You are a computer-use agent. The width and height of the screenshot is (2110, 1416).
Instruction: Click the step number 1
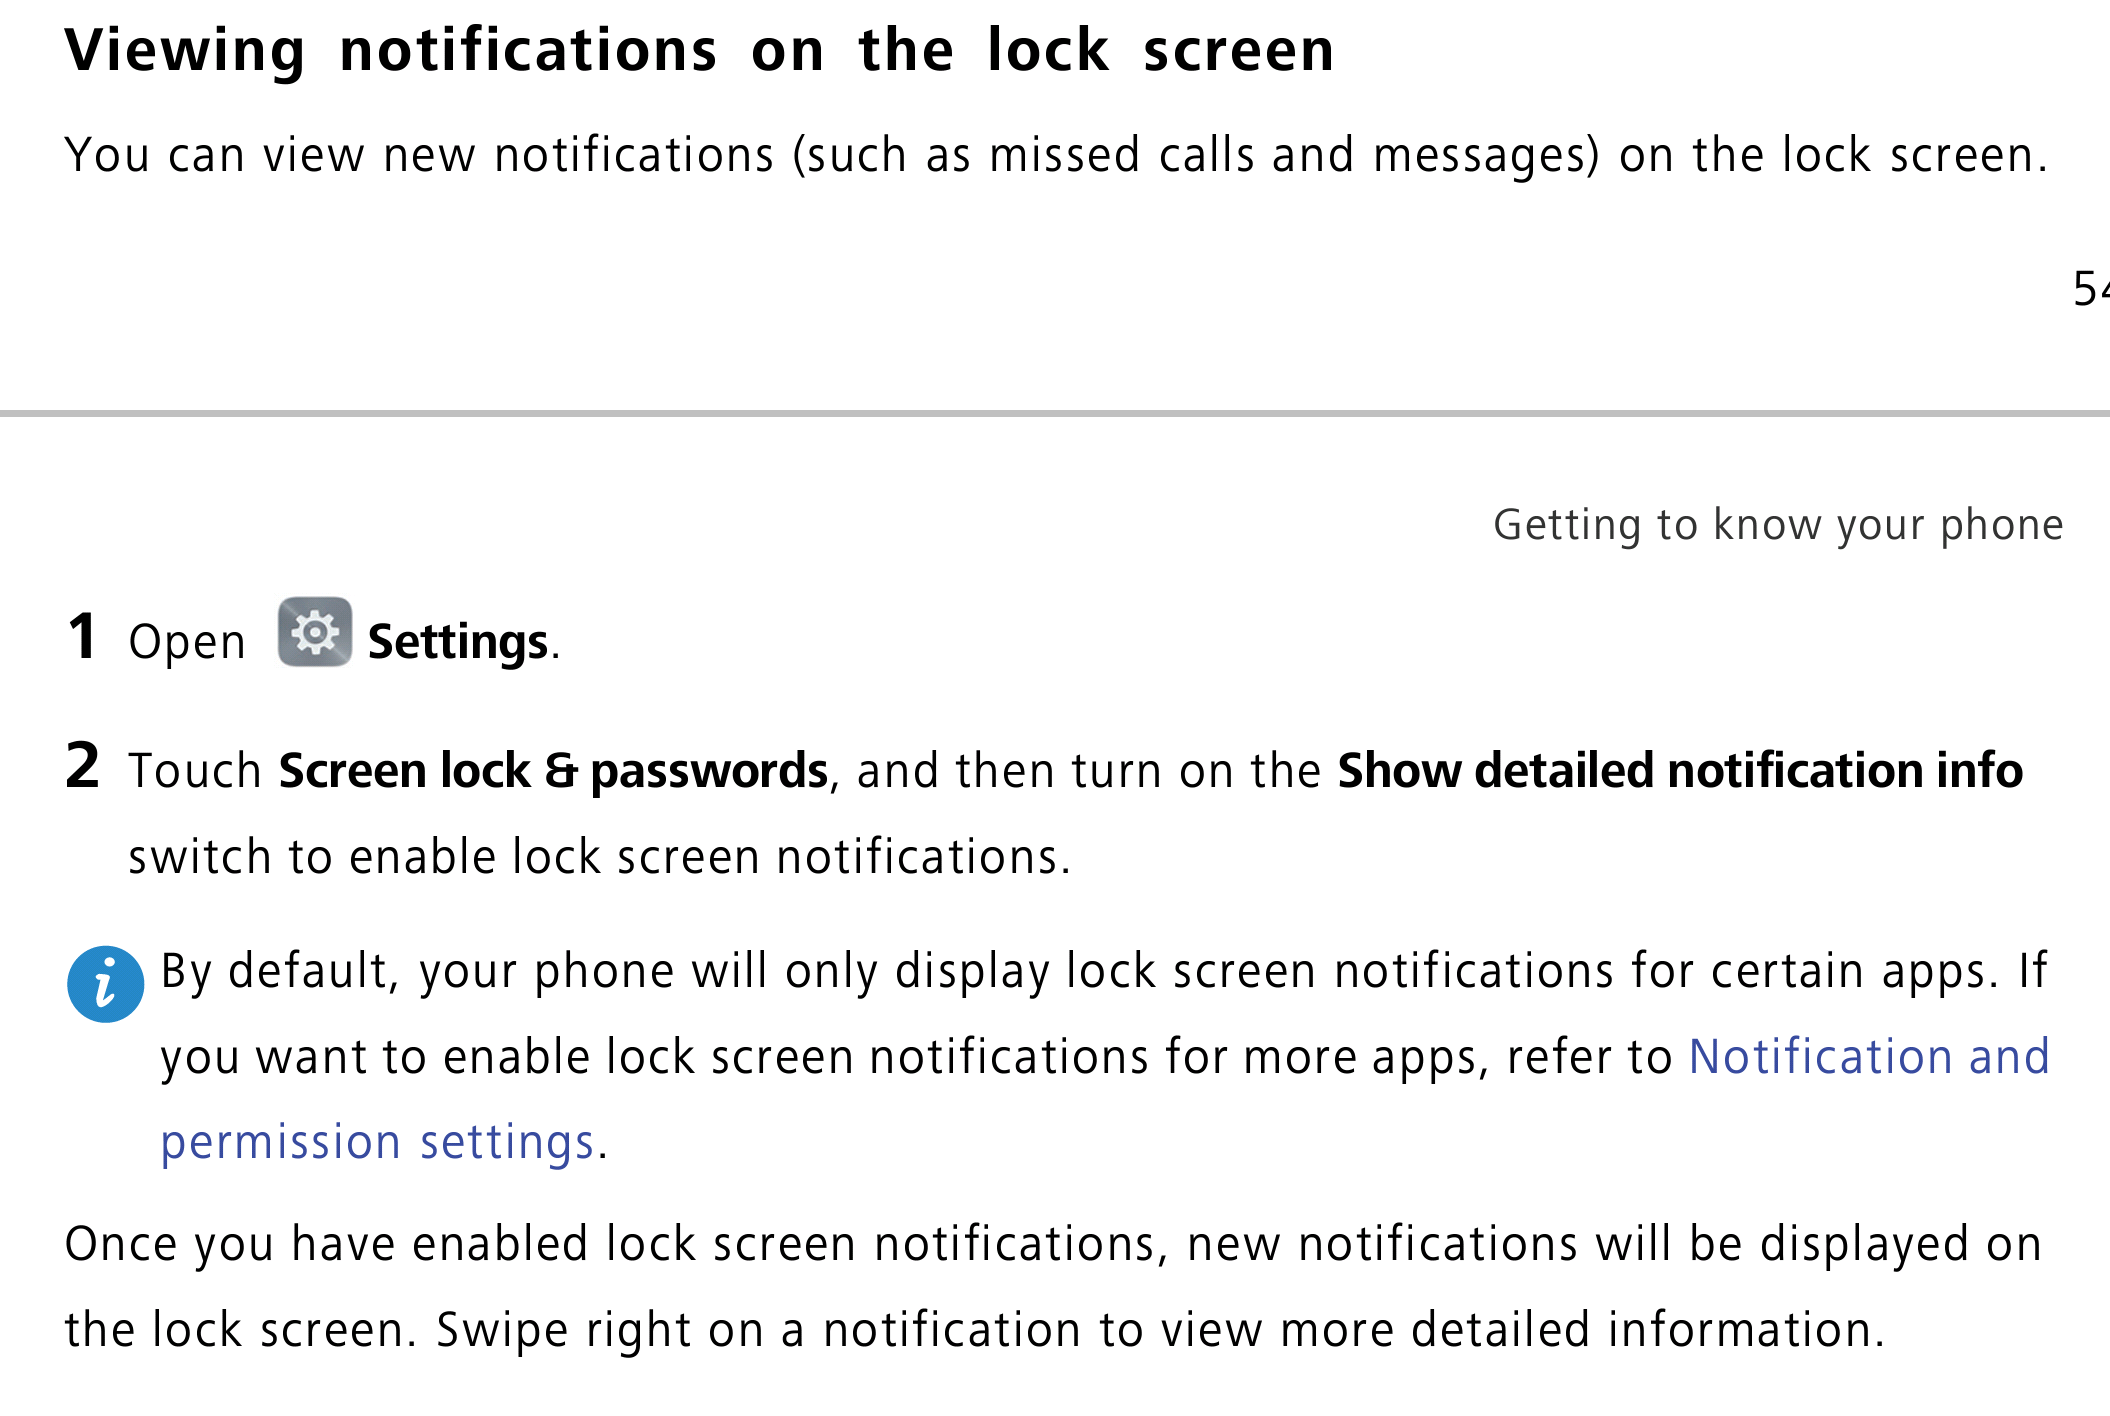(82, 636)
